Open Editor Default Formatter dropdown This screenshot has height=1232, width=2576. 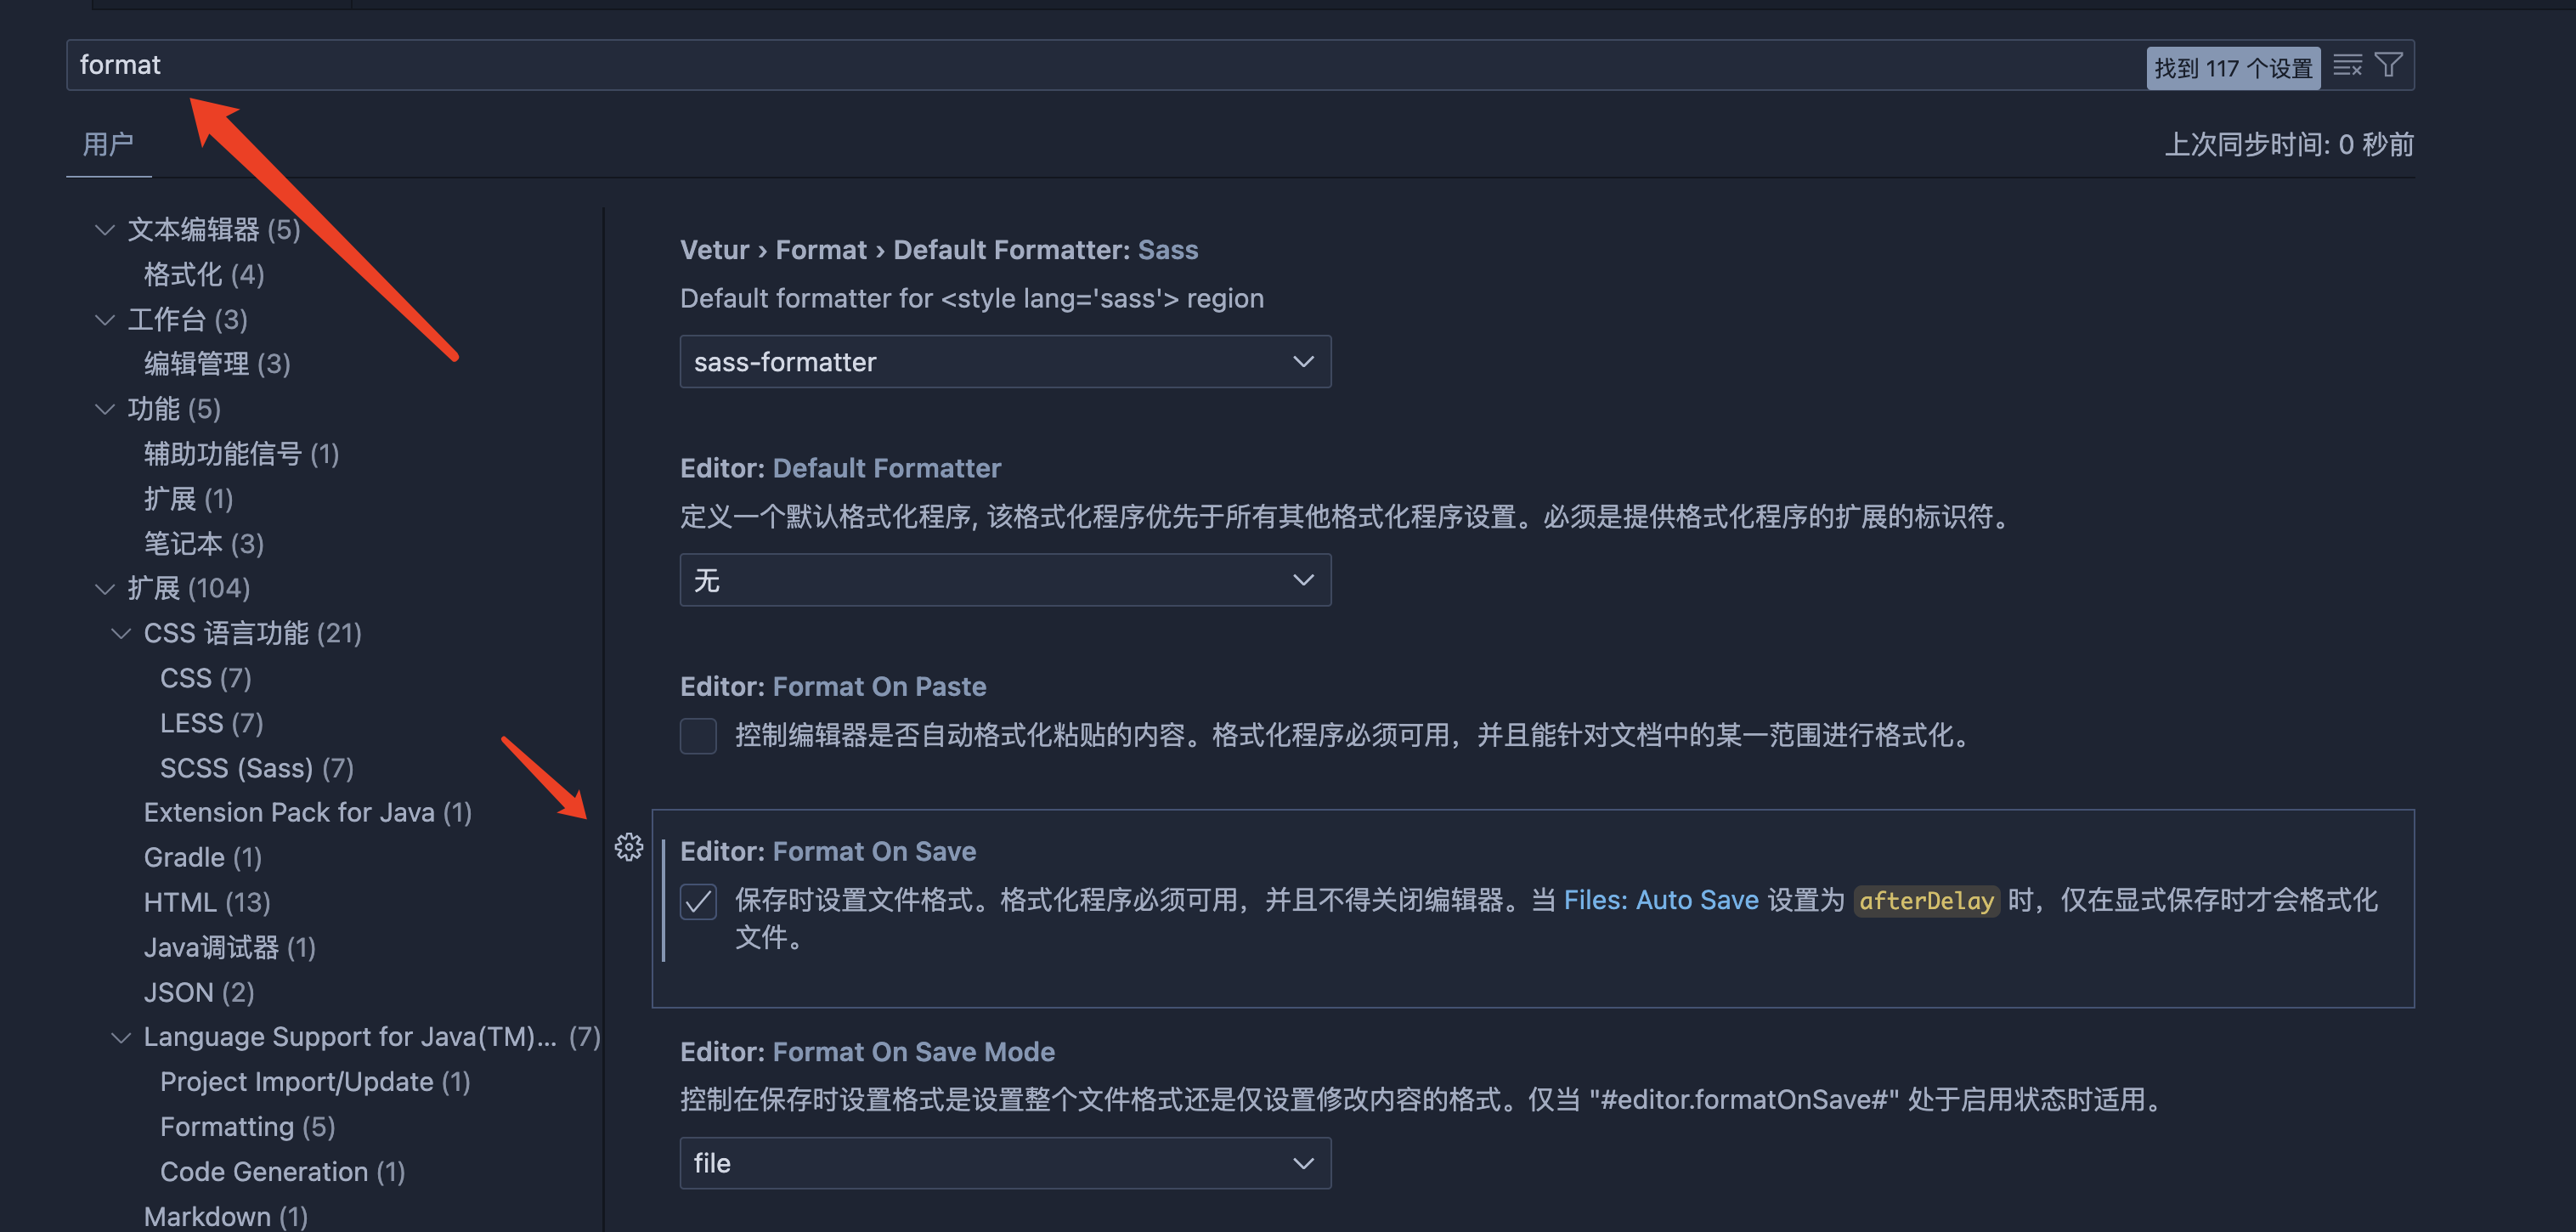point(1004,580)
